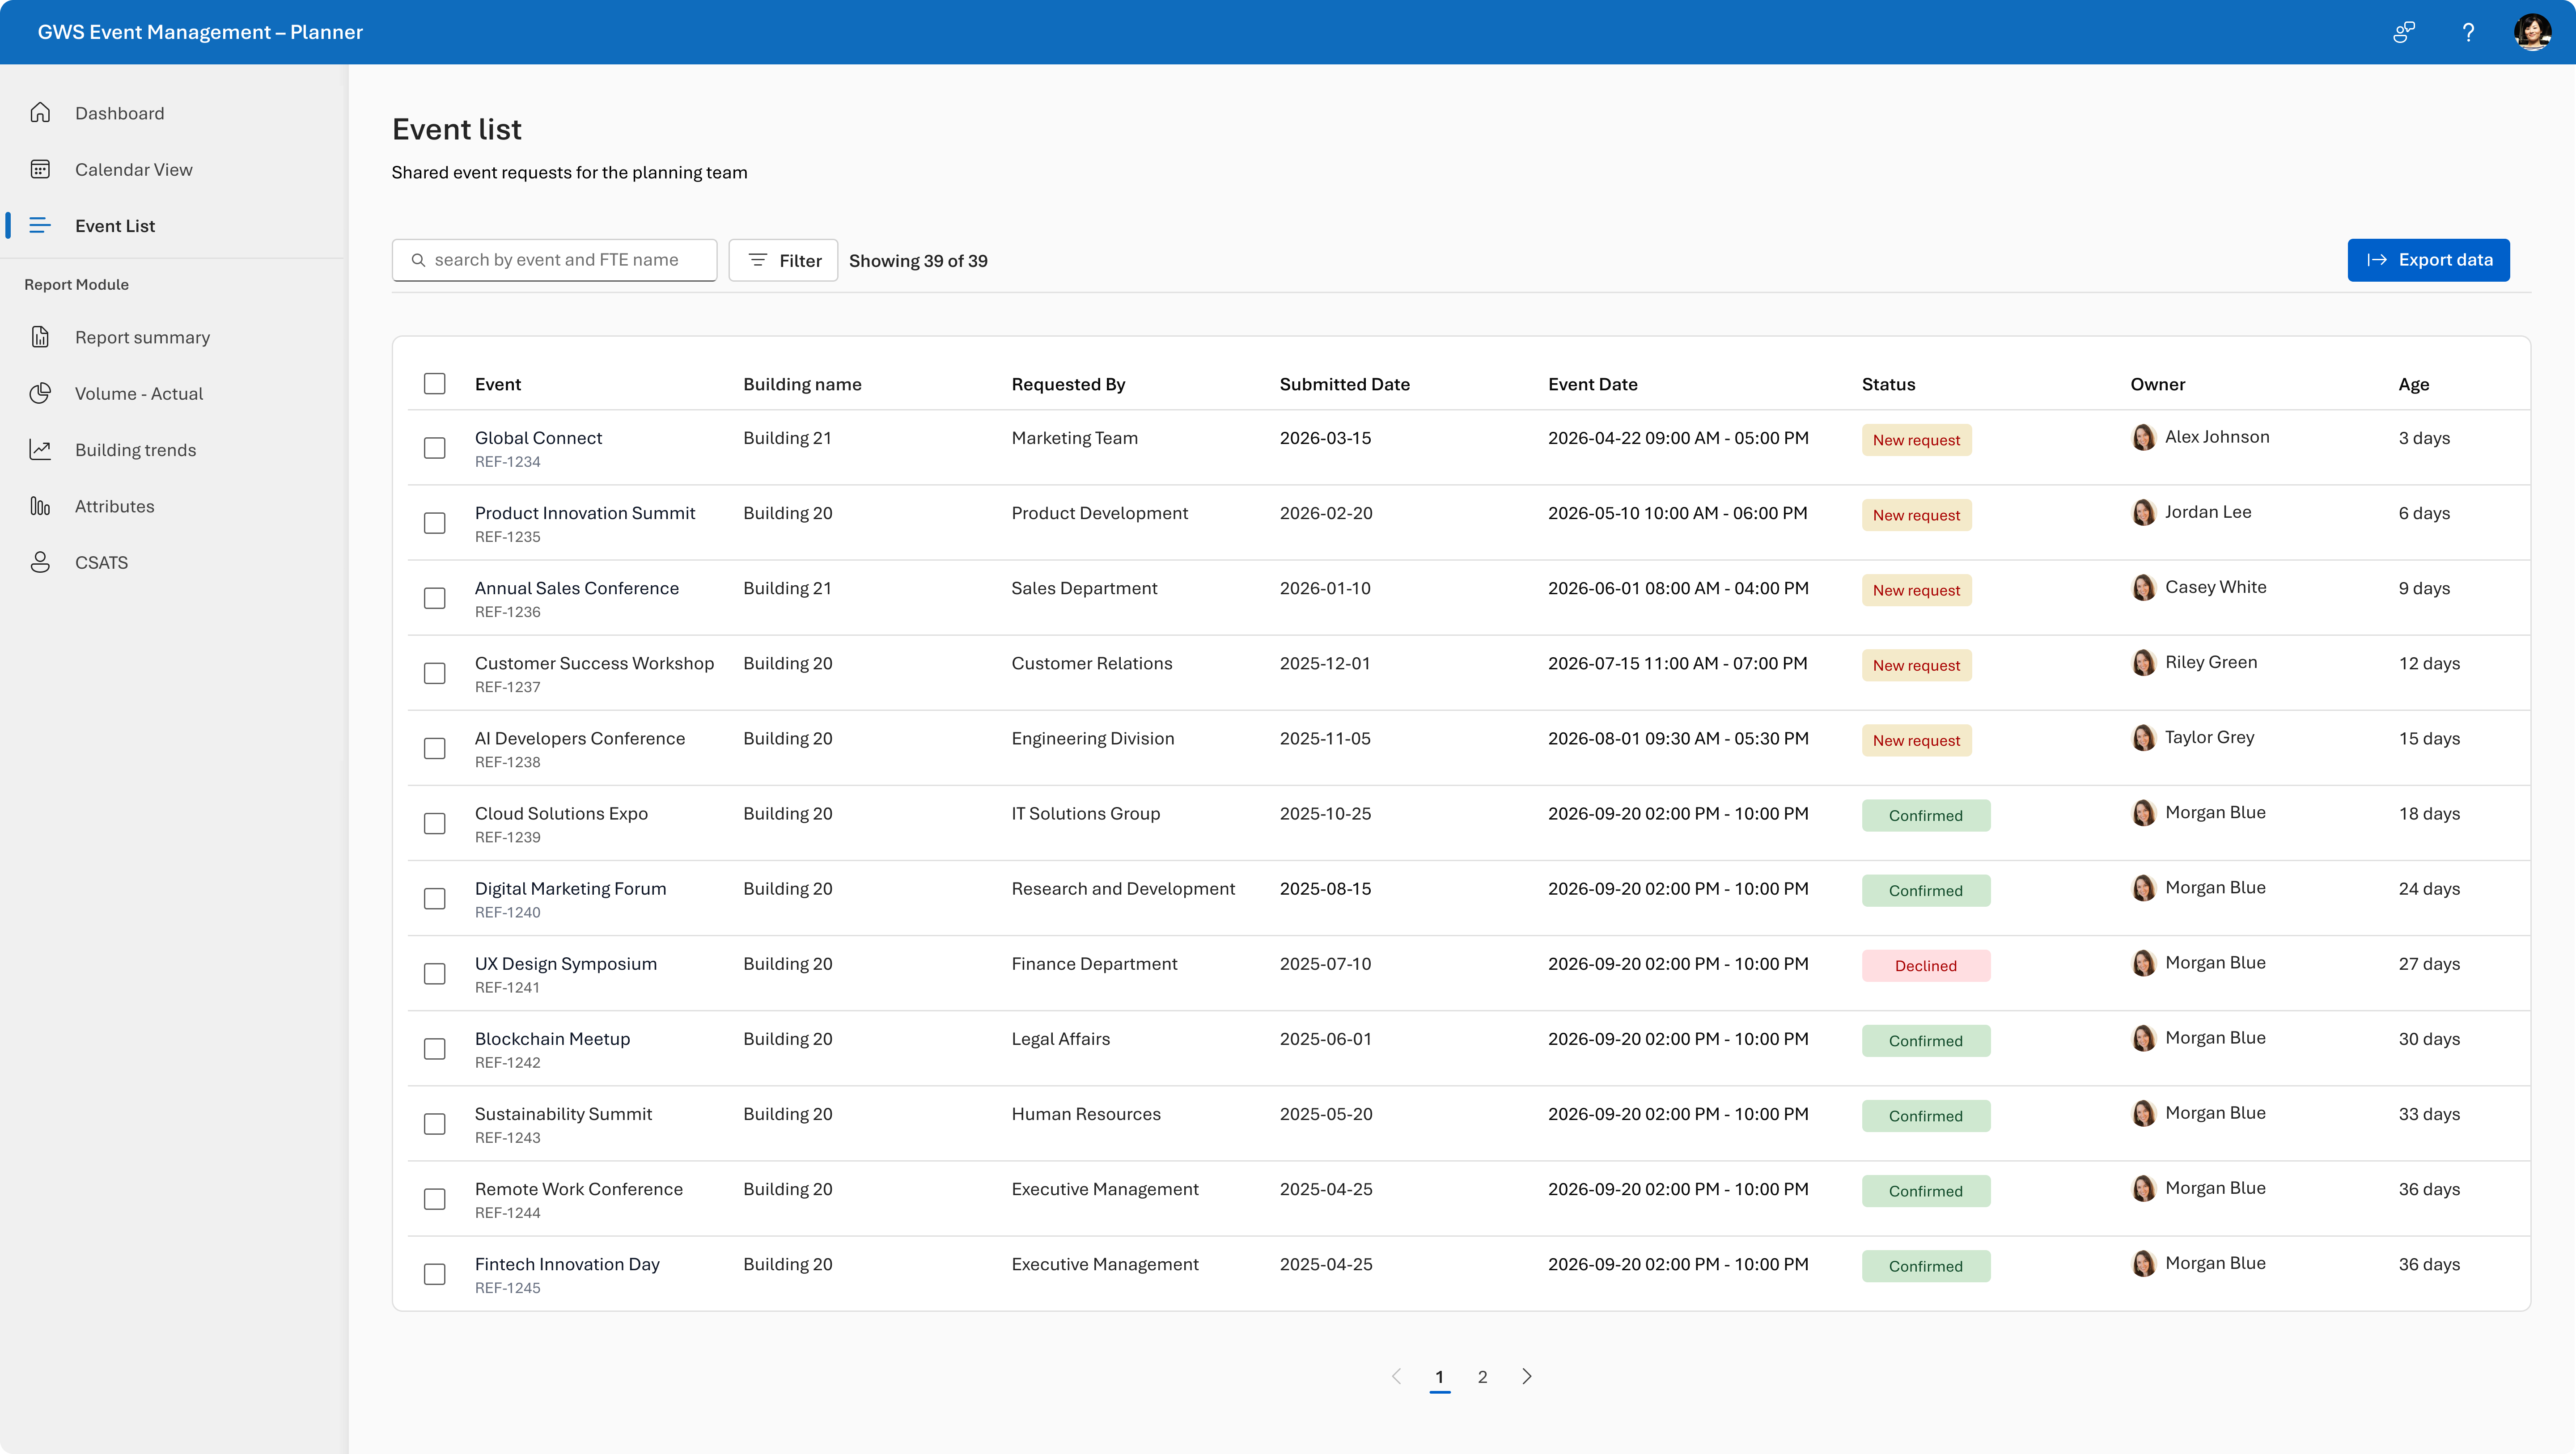Click the search by event and FTE name field

554,260
